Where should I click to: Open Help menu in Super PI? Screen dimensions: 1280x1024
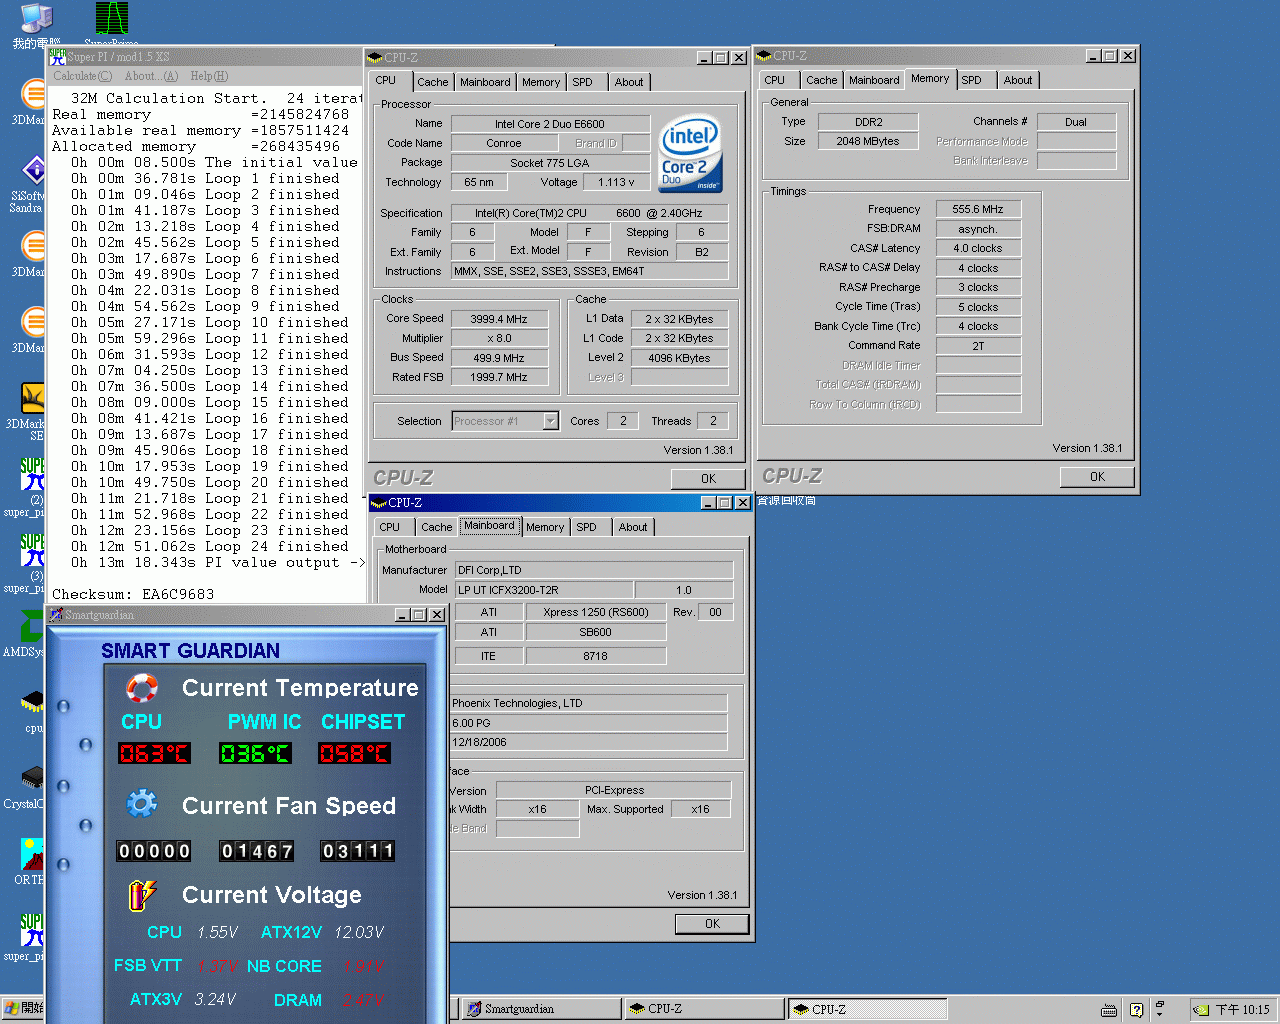click(209, 76)
